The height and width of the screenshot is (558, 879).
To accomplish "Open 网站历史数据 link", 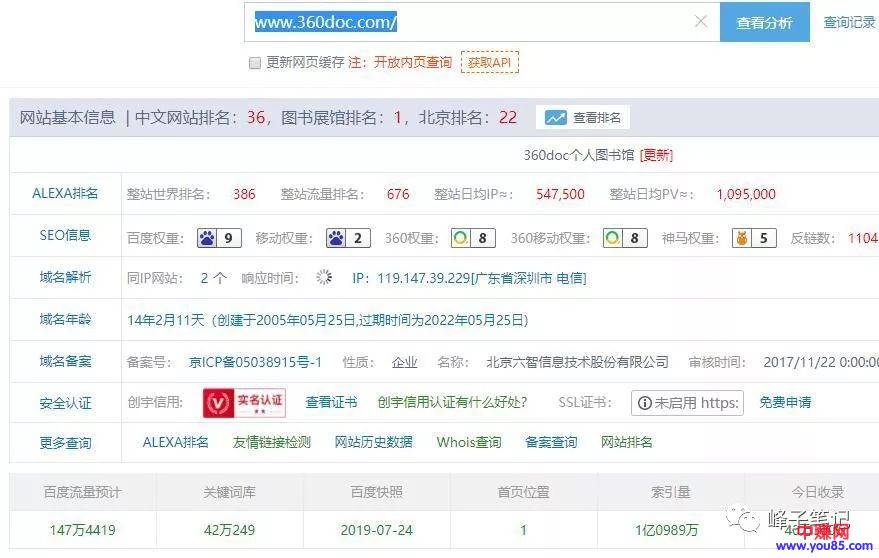I will coord(373,442).
